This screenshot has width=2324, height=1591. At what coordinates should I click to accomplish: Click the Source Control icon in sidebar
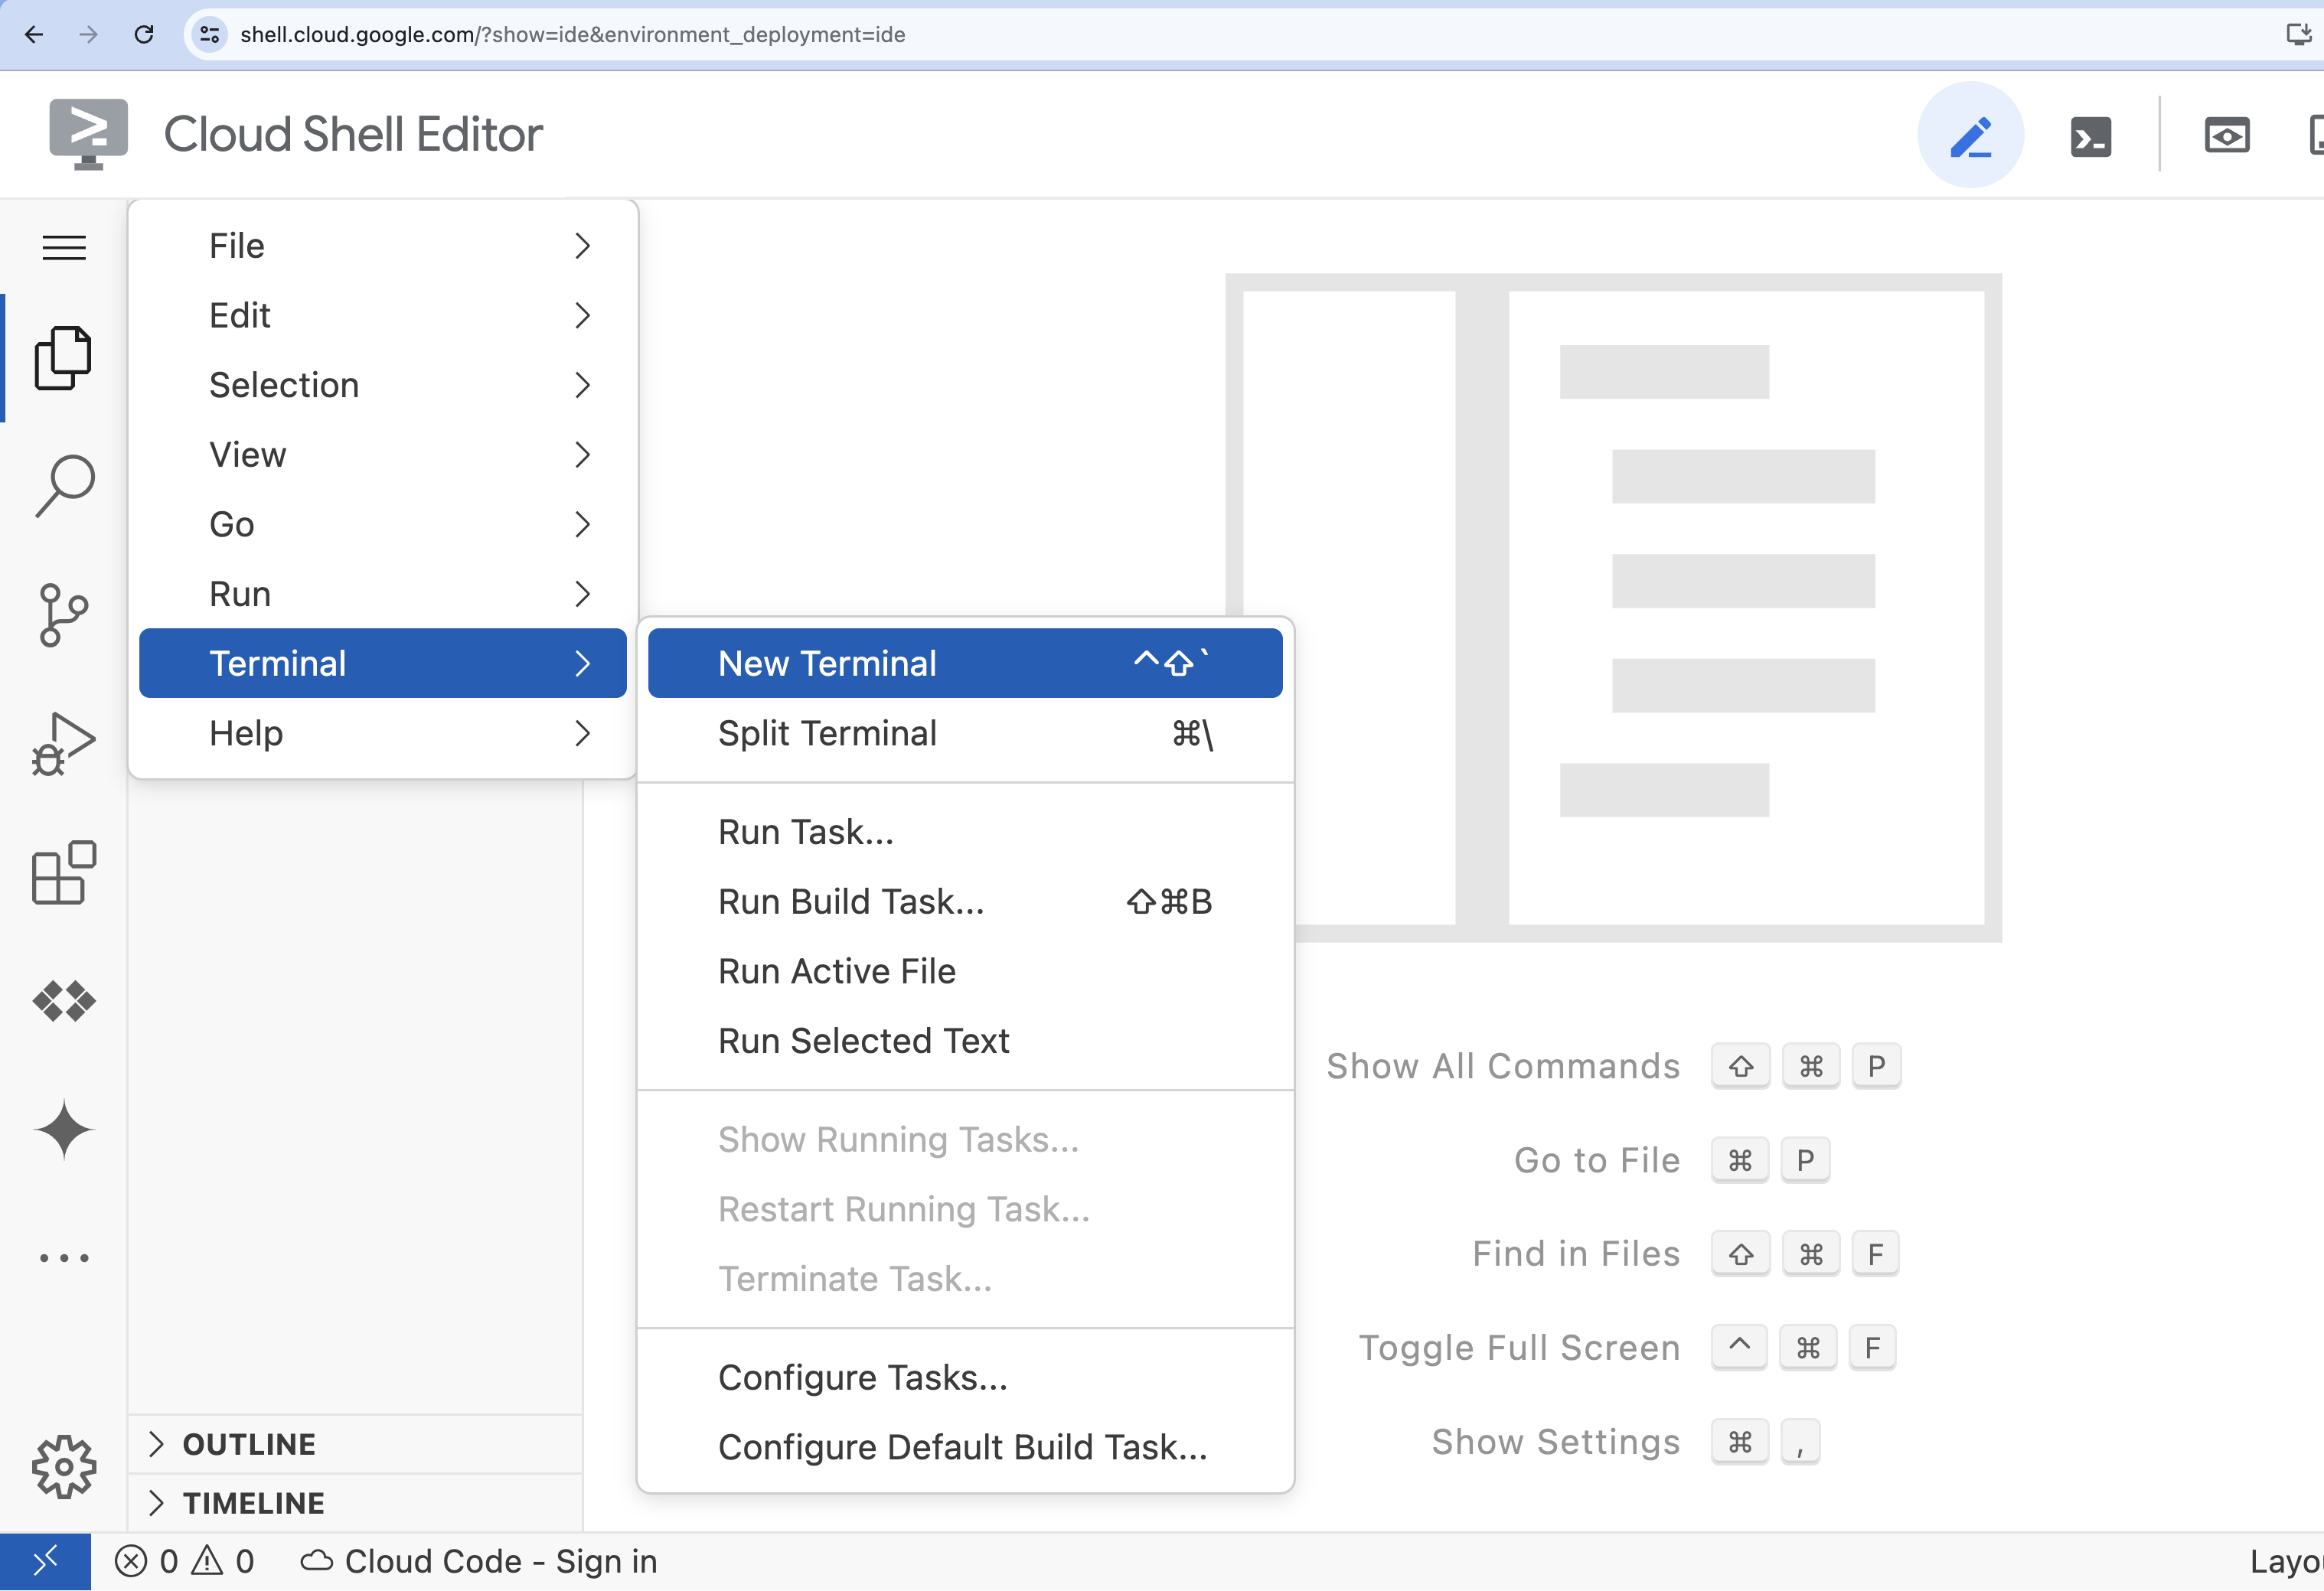(x=64, y=620)
